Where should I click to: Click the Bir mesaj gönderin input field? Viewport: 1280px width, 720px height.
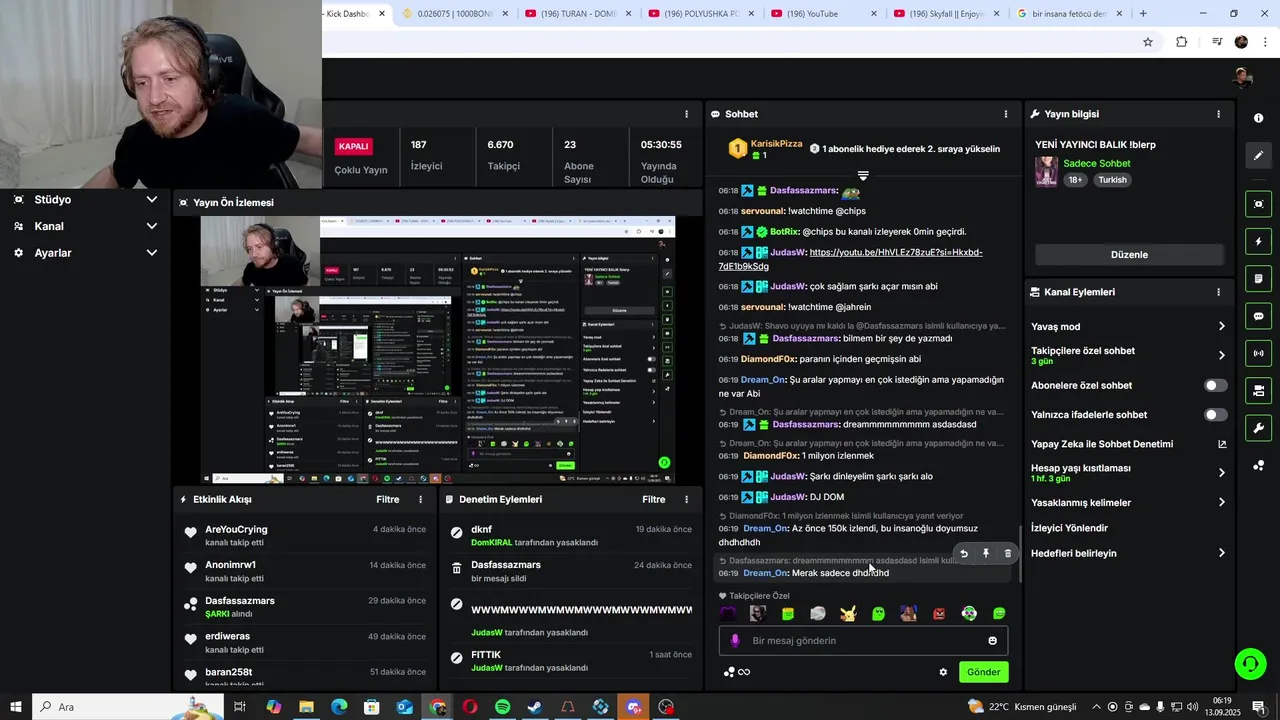(x=863, y=641)
